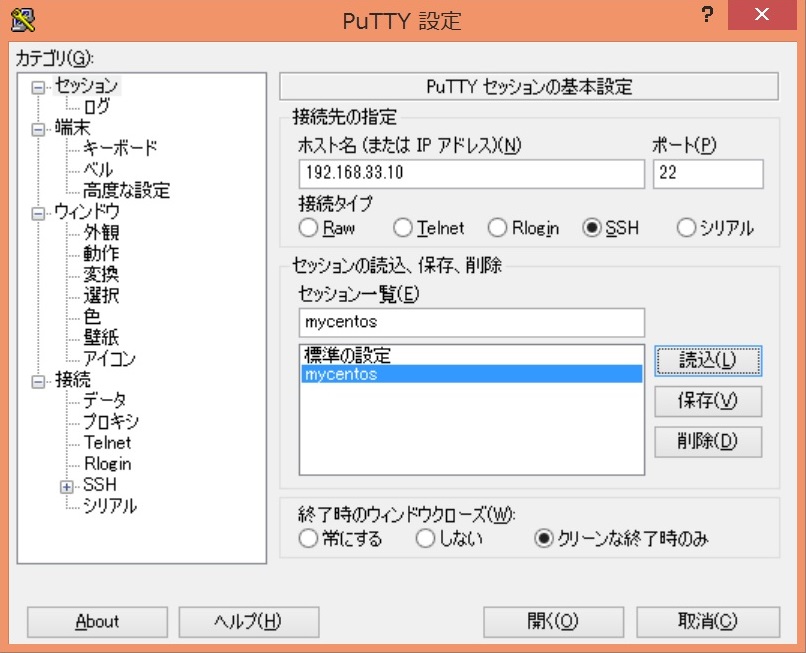Click the session name field mycentos

471,322
